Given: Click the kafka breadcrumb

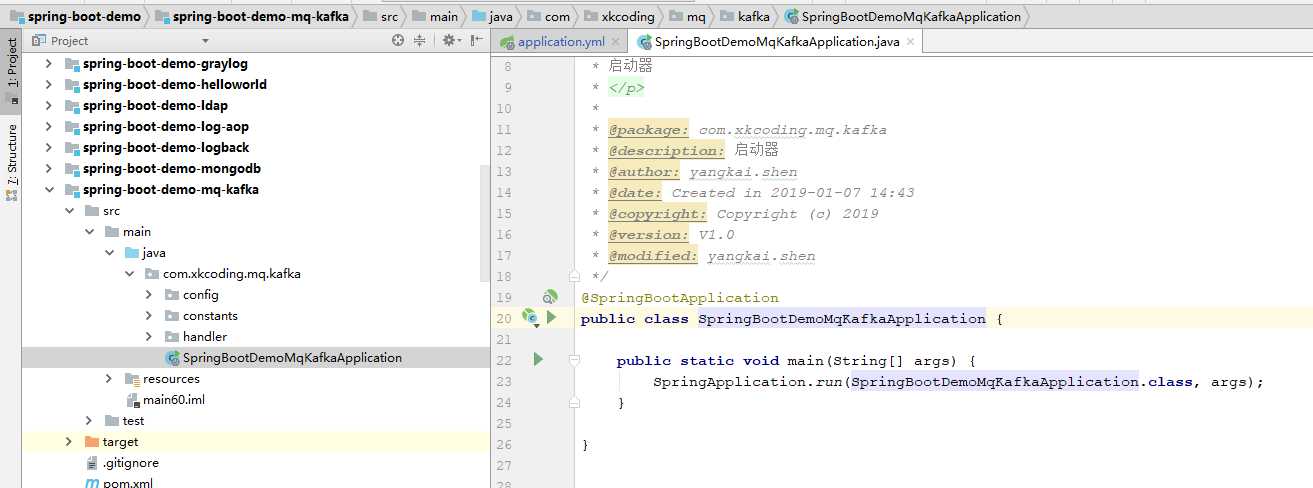Looking at the screenshot, I should [745, 16].
